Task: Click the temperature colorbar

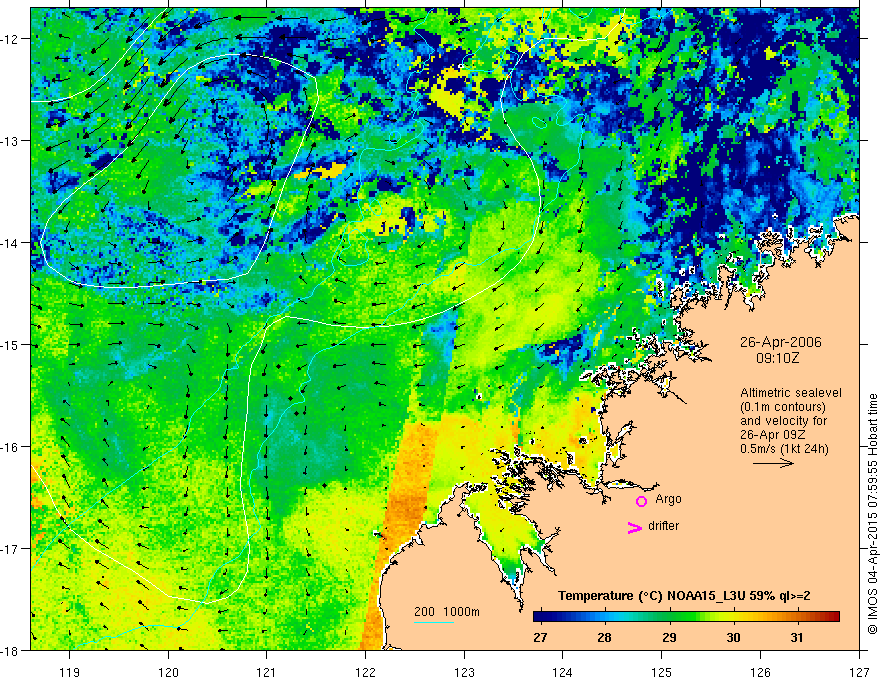Action: tap(686, 617)
